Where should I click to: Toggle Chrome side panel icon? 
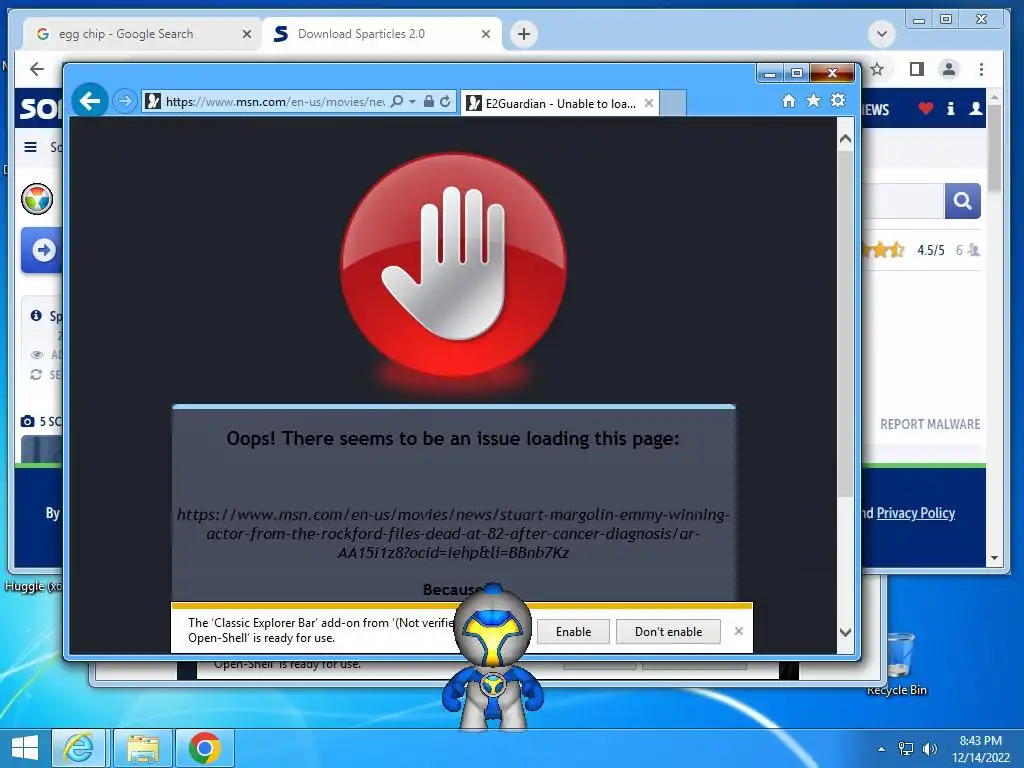coord(916,69)
